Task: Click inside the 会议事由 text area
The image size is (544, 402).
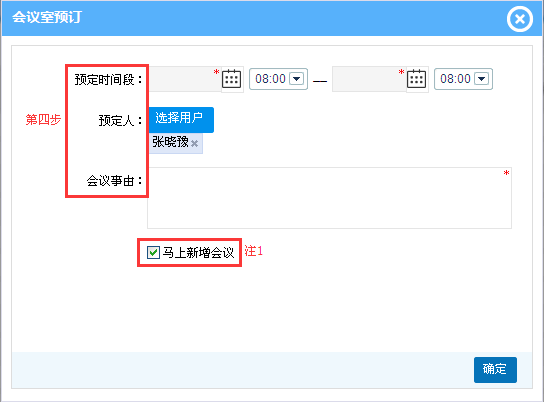Action: [x=329, y=198]
